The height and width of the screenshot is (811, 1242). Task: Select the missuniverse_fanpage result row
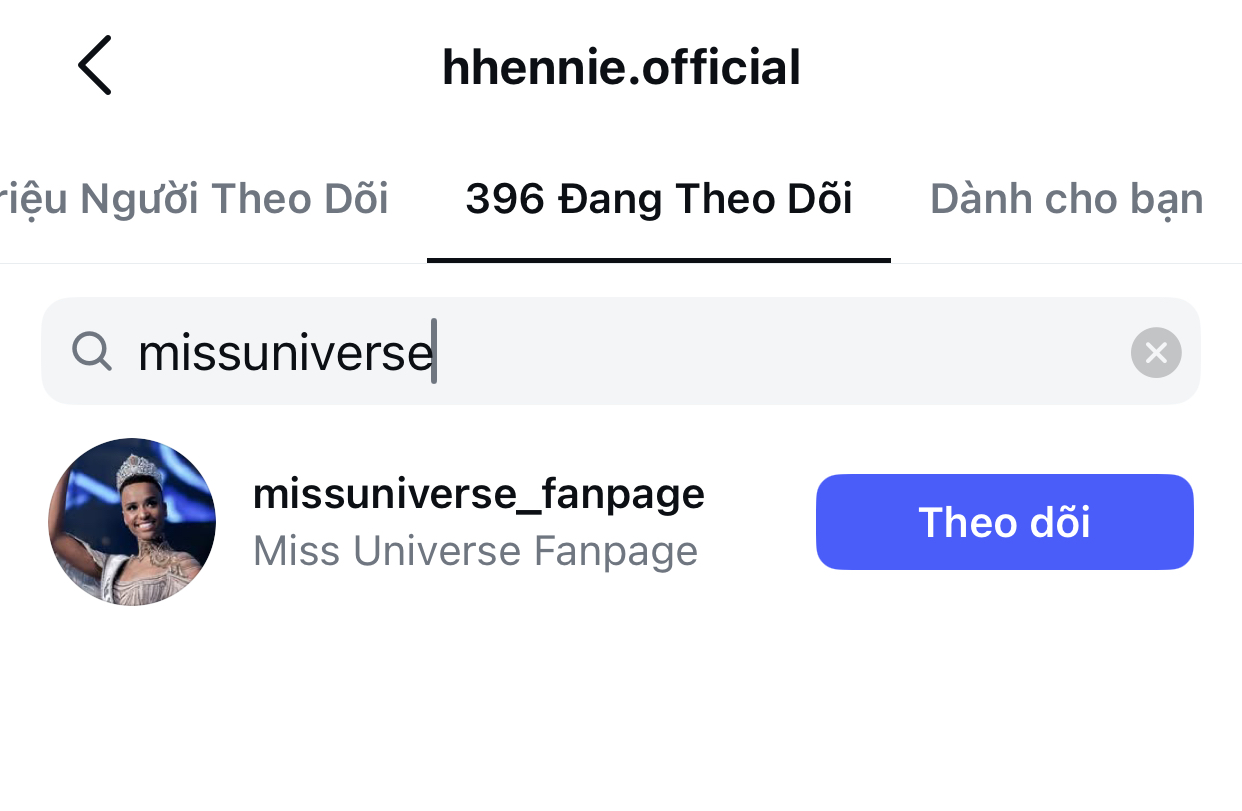click(621, 522)
